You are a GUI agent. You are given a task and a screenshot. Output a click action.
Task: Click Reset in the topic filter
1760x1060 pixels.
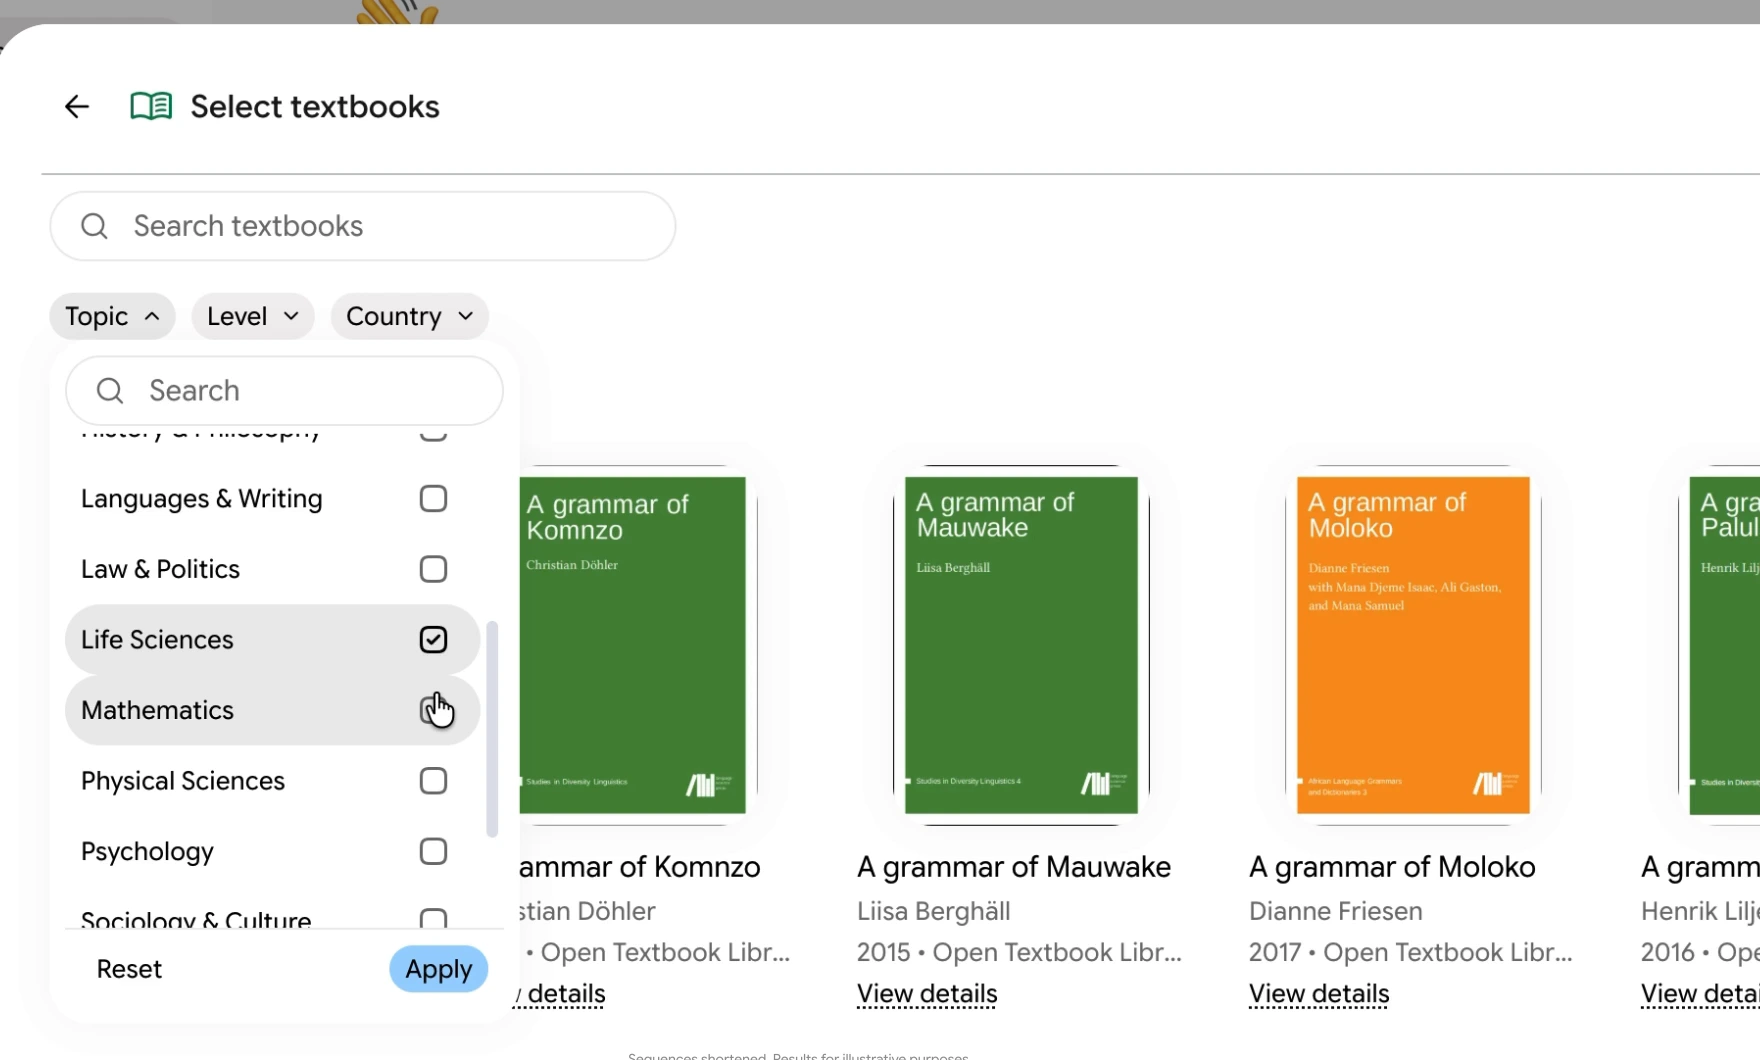click(129, 969)
